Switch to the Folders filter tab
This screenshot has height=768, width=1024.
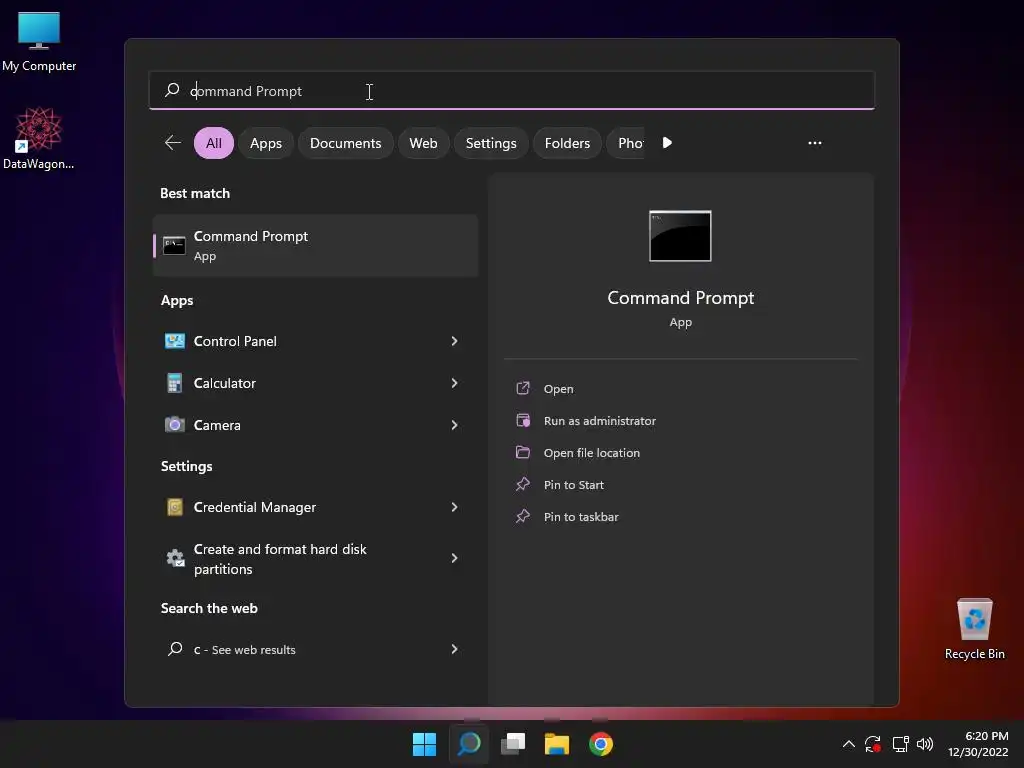[x=567, y=143]
